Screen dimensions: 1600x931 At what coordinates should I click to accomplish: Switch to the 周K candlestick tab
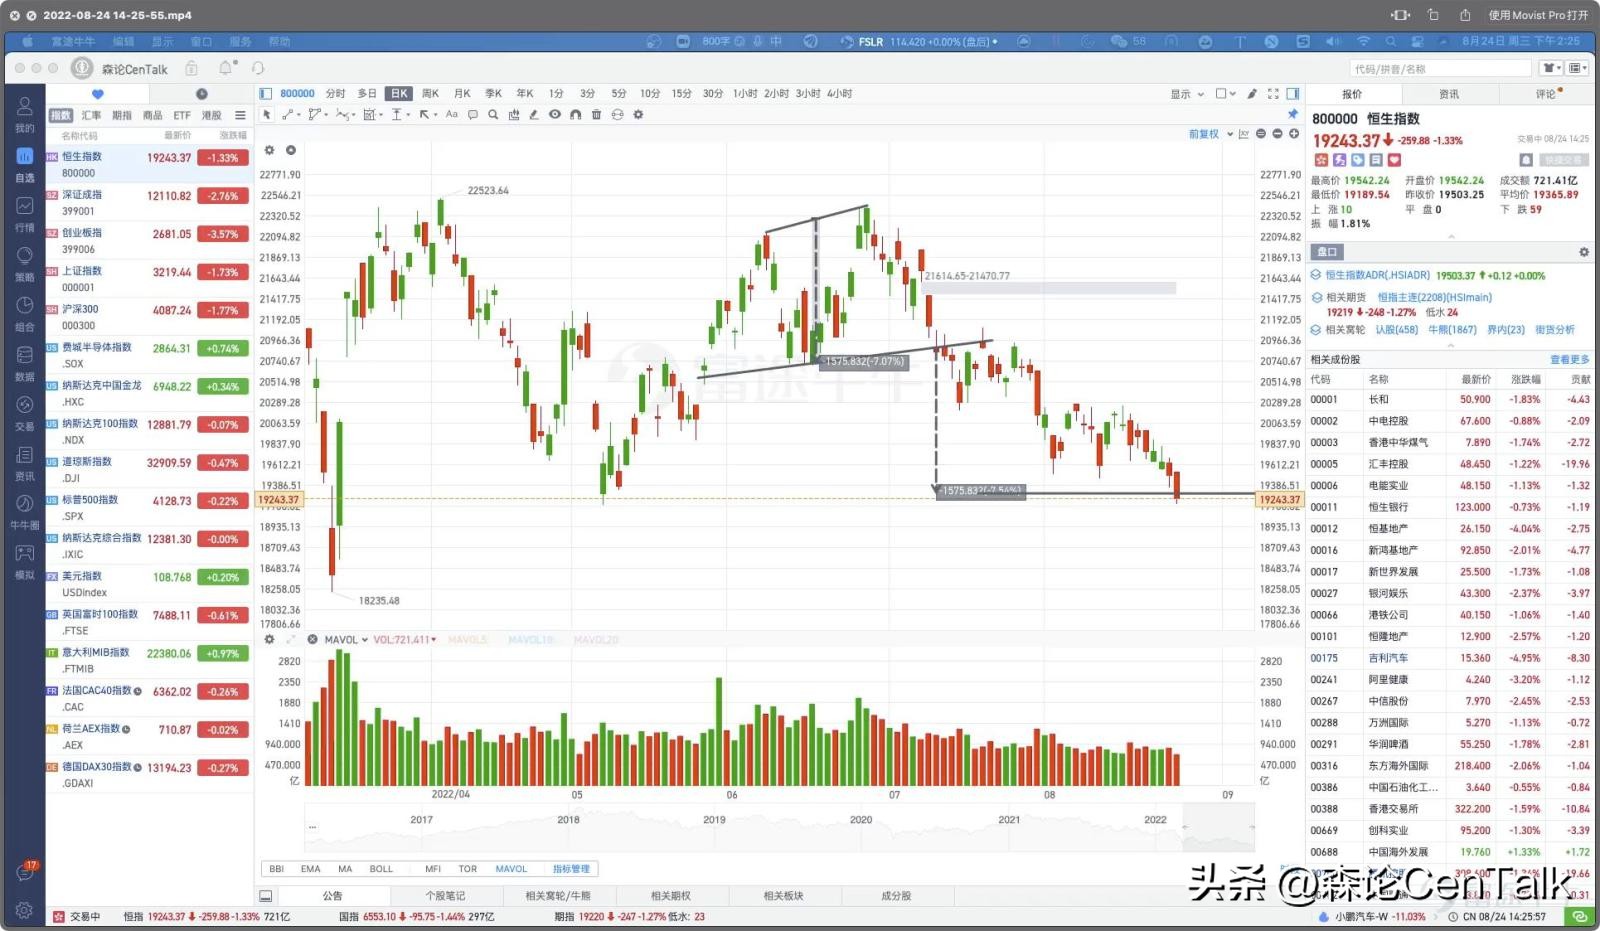click(429, 93)
